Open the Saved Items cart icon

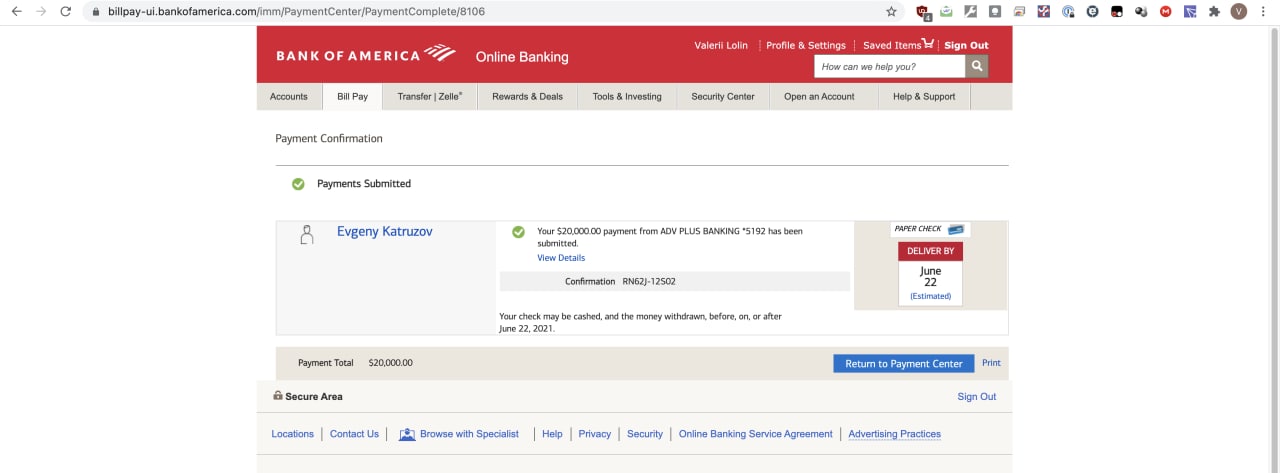coord(929,45)
